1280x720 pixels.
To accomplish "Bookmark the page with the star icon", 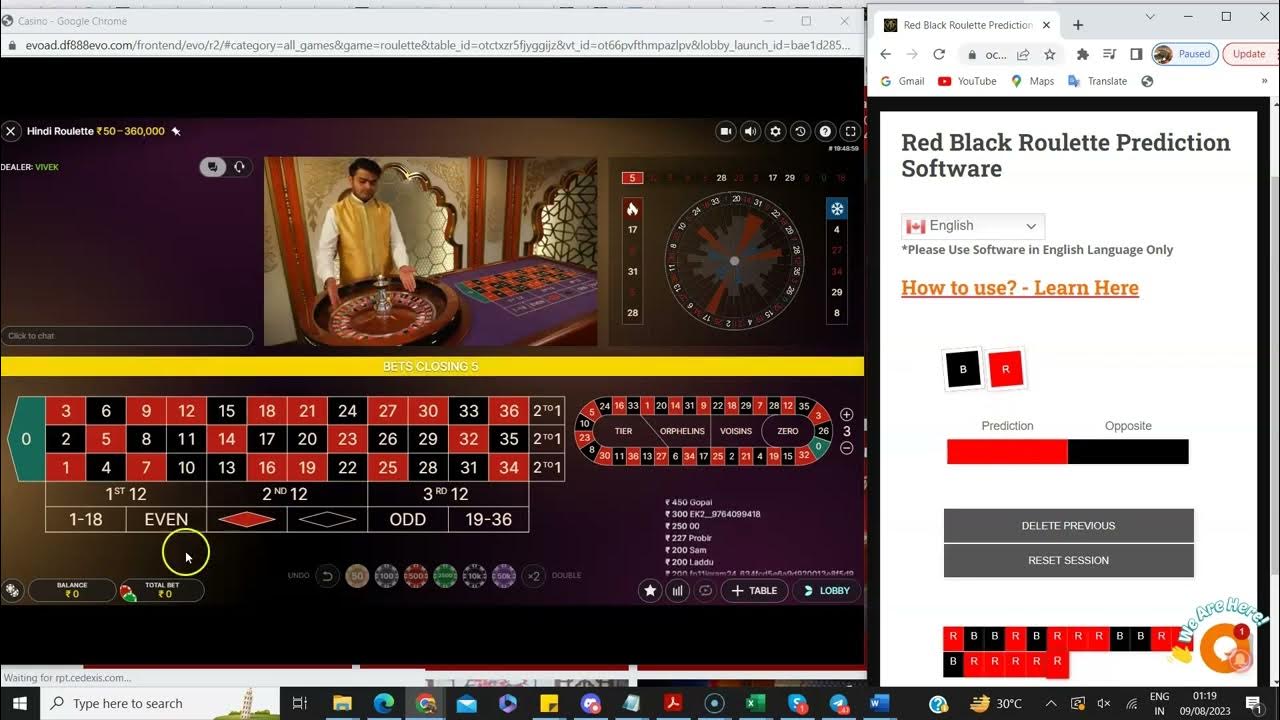I will coord(1049,54).
